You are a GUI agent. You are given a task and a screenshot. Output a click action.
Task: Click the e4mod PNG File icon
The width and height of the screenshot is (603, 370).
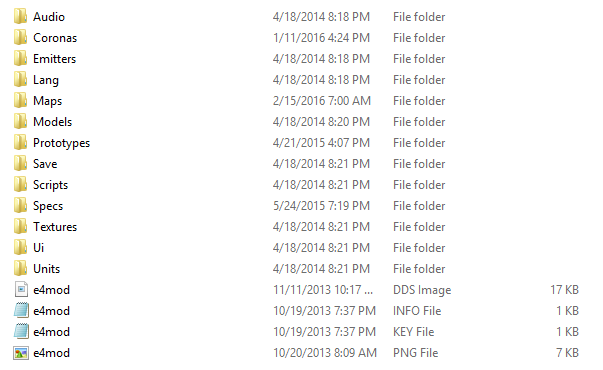click(x=21, y=353)
